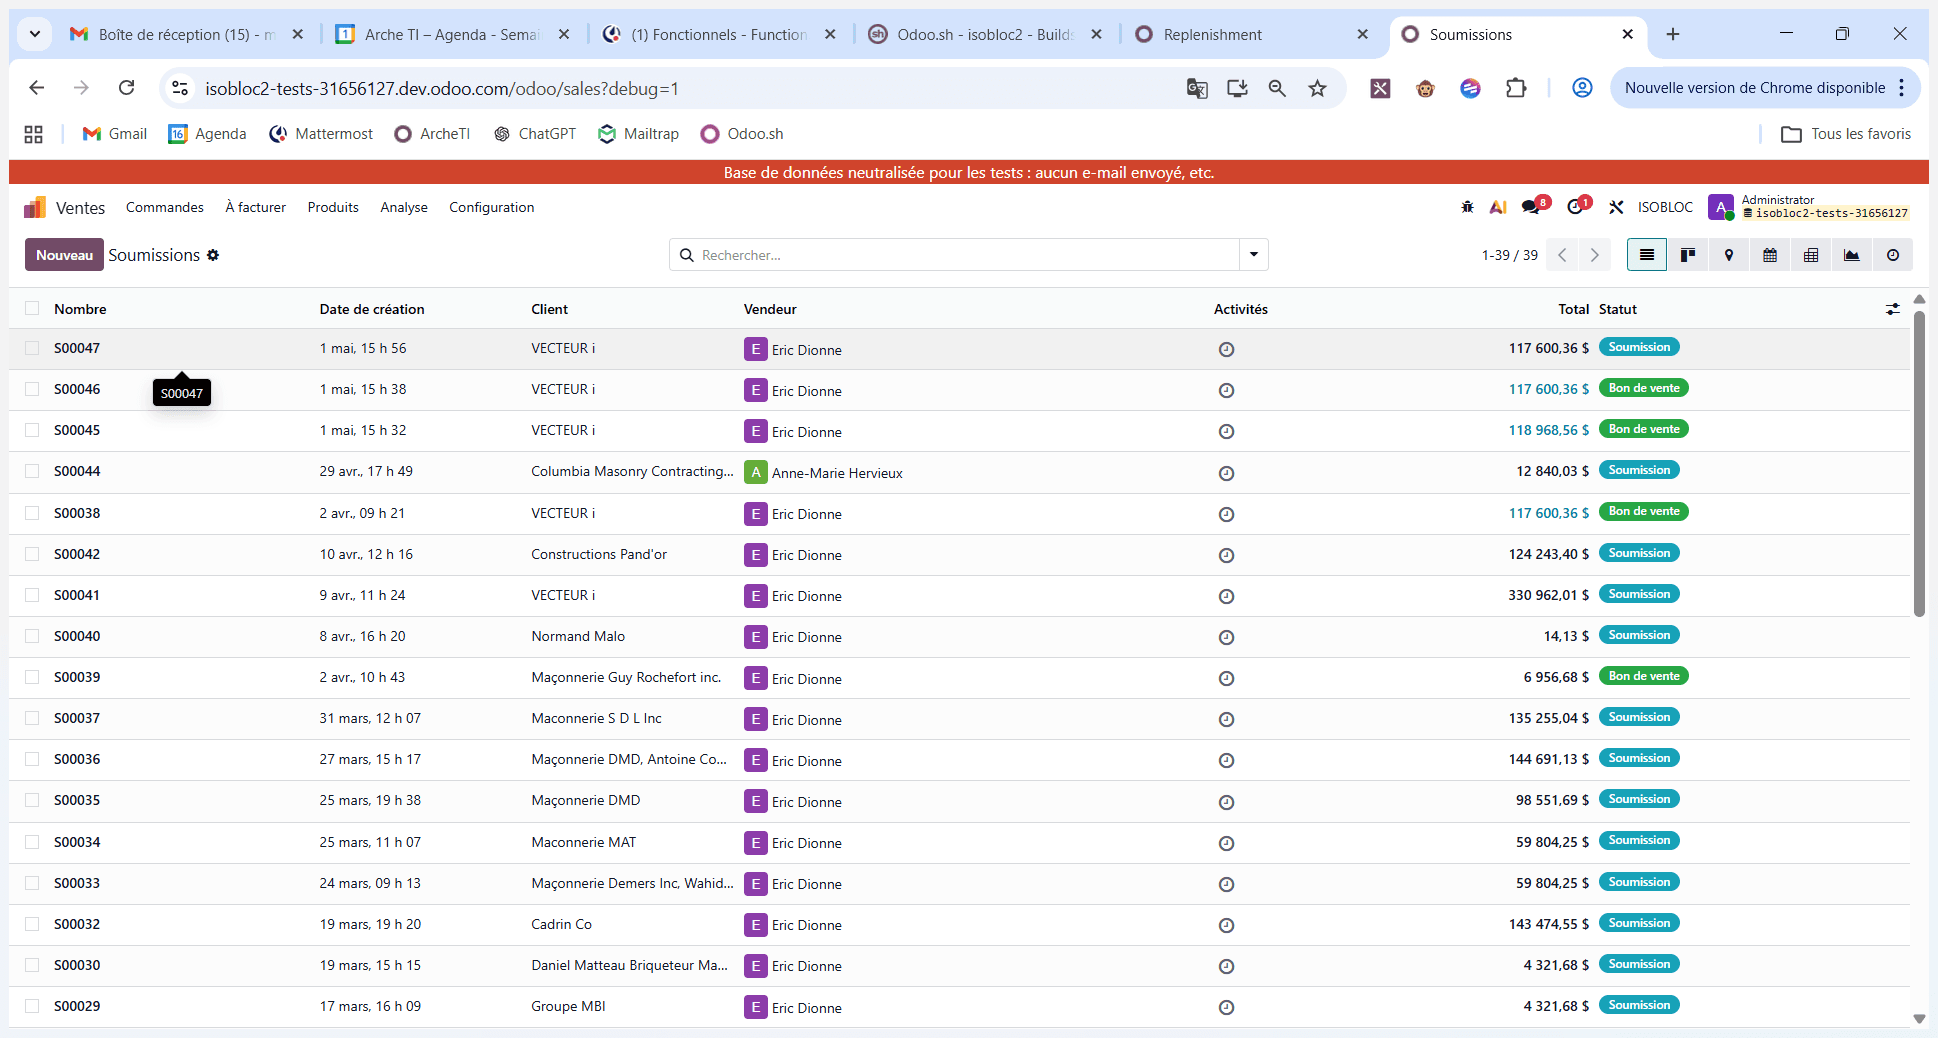Tick the S00044 row checkbox
The width and height of the screenshot is (1938, 1038).
point(32,471)
